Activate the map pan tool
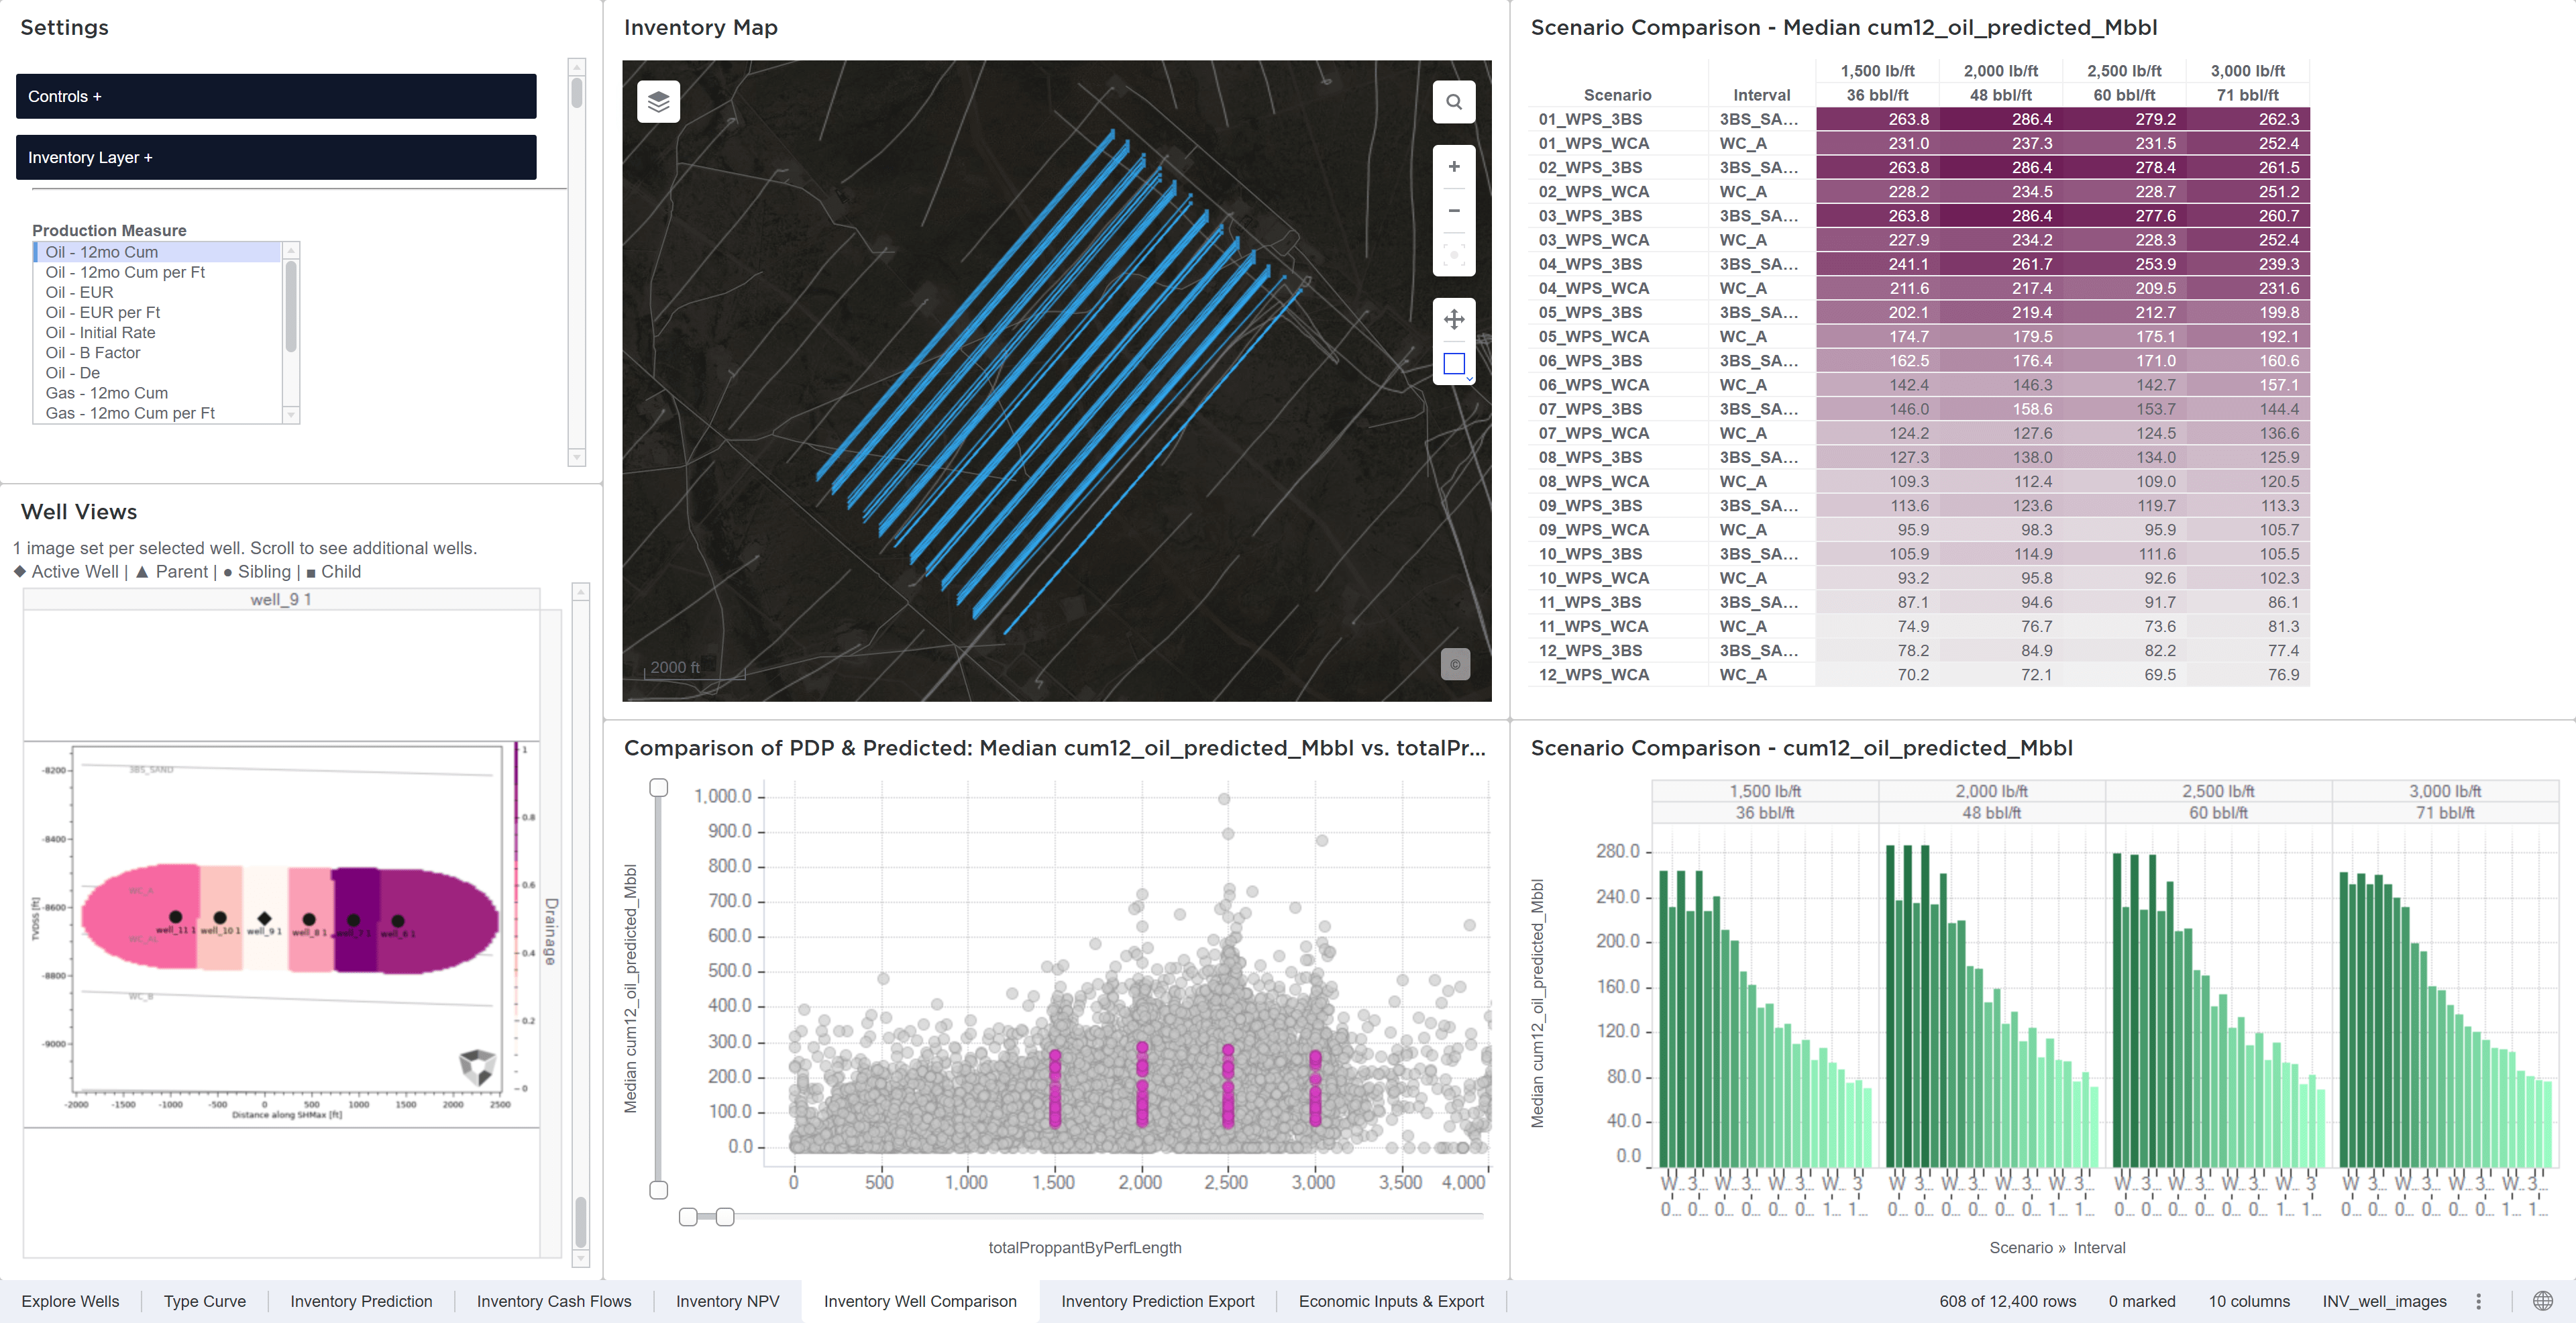The image size is (2576, 1323). click(1453, 320)
